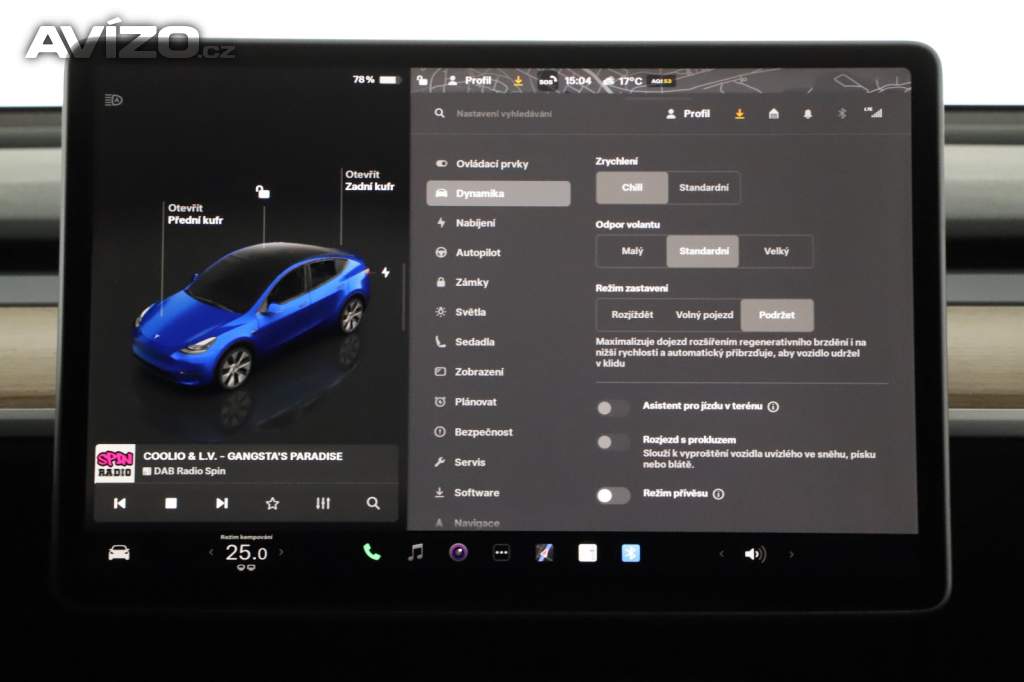Open the Profil dropdown in settings header
Image resolution: width=1024 pixels, height=682 pixels.
688,114
